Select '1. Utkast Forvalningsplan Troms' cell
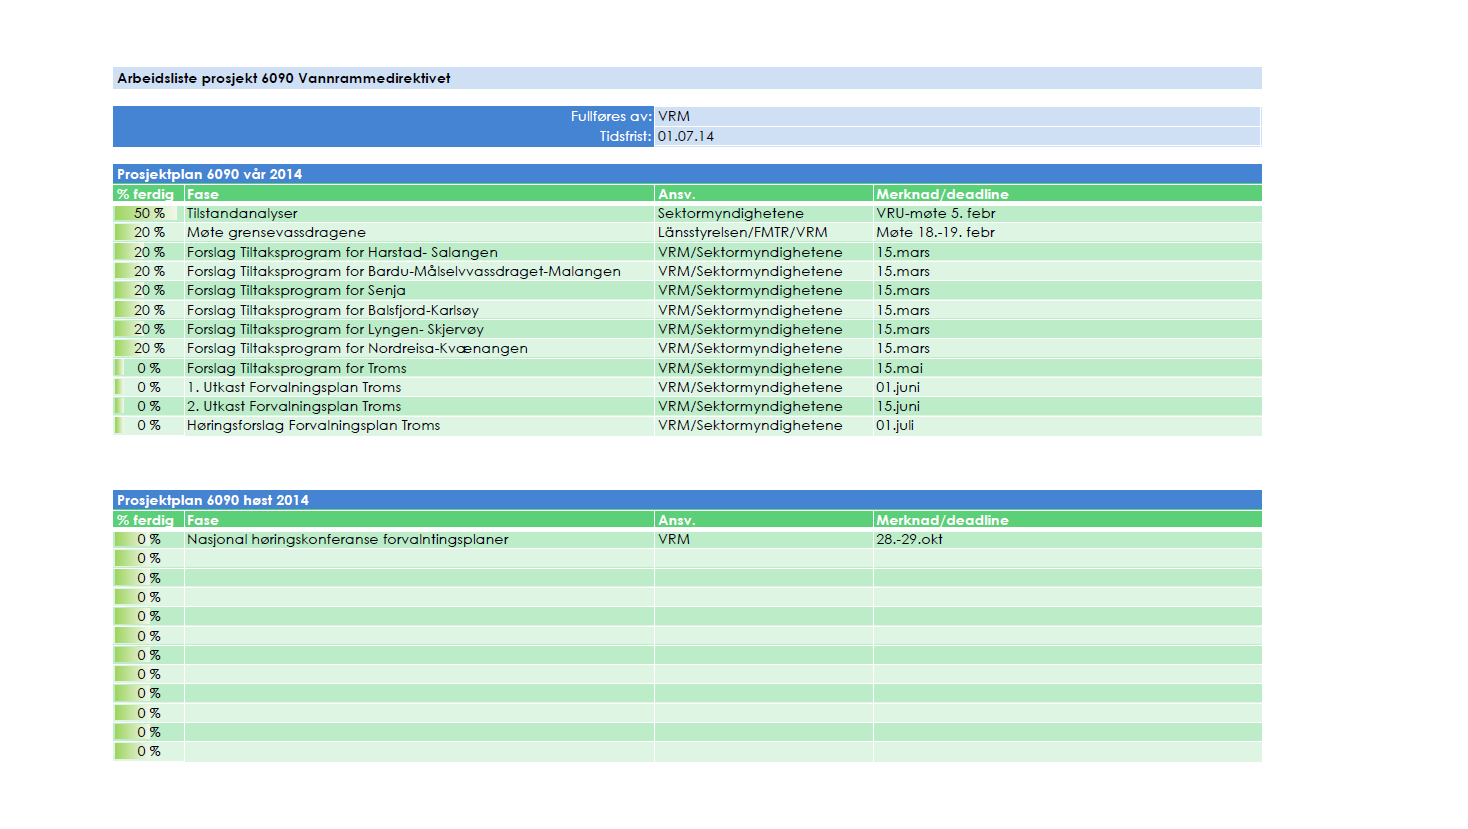The image size is (1468, 829). [x=419, y=387]
